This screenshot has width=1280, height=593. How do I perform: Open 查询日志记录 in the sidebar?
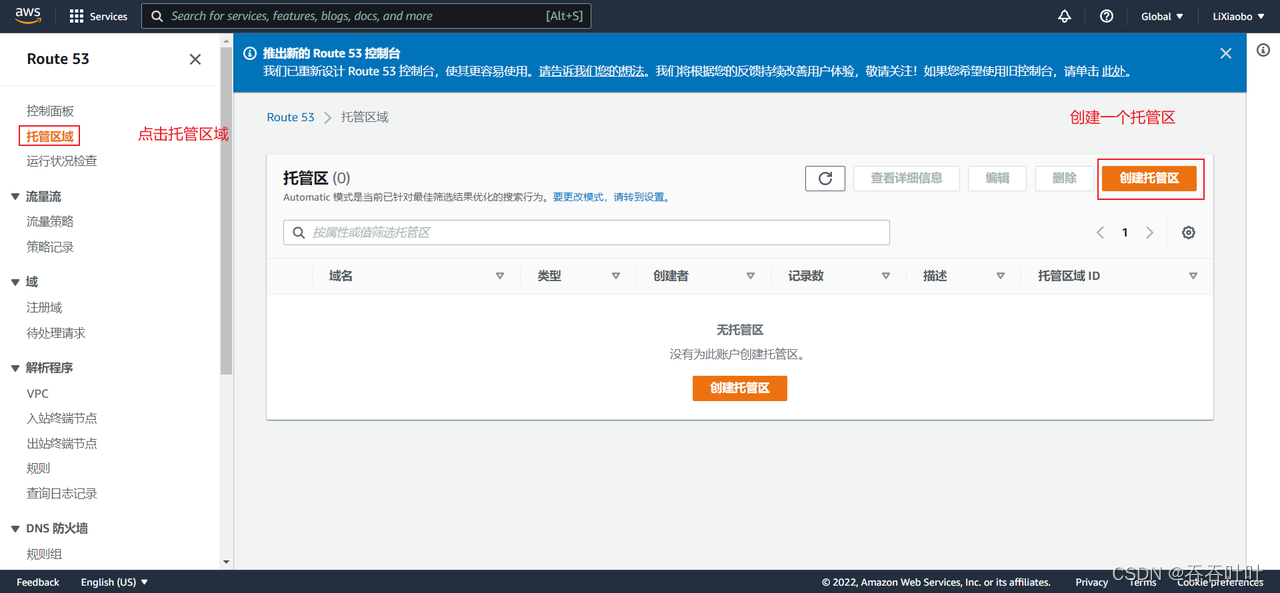(x=62, y=493)
